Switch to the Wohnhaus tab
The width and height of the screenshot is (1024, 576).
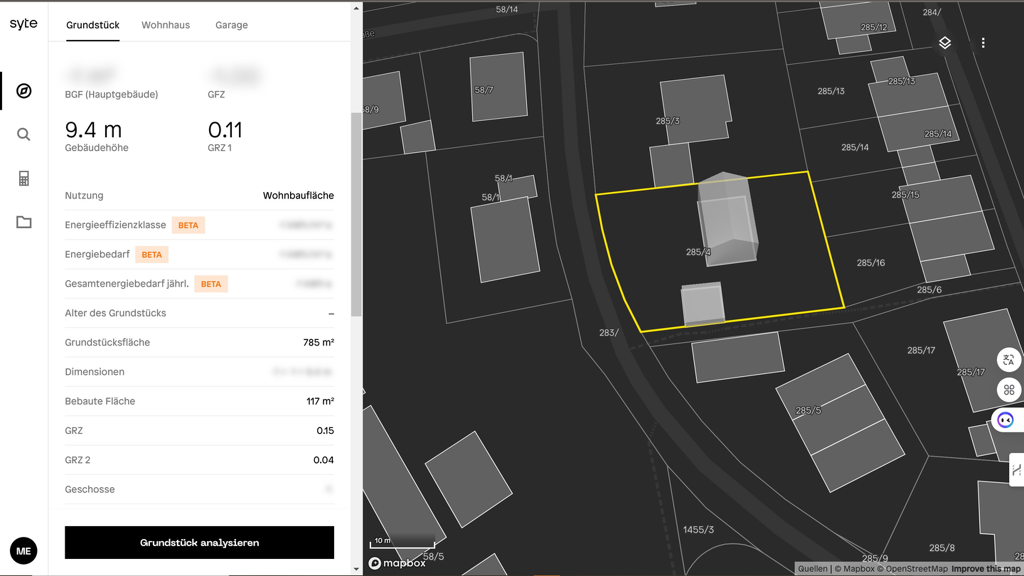[x=165, y=25]
